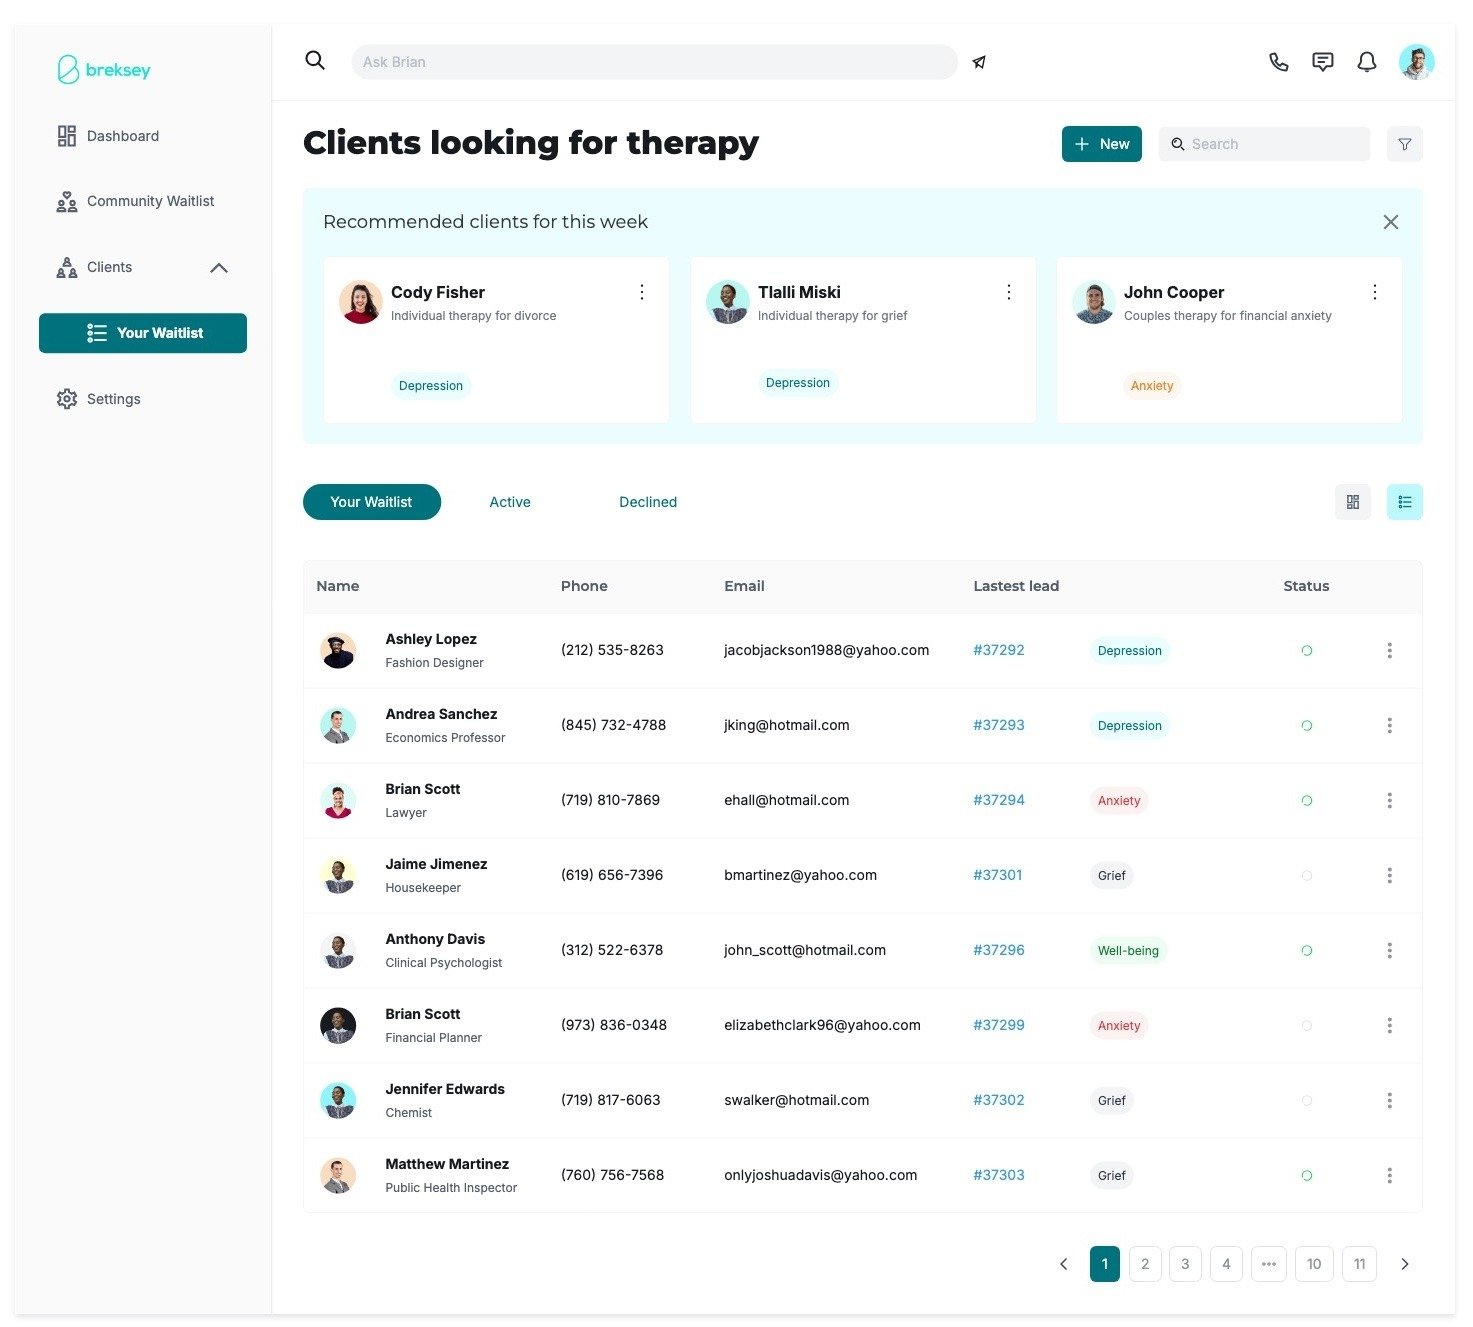Viewport: 1473px width, 1327px height.
Task: Open the chat messages icon
Action: (x=1322, y=62)
